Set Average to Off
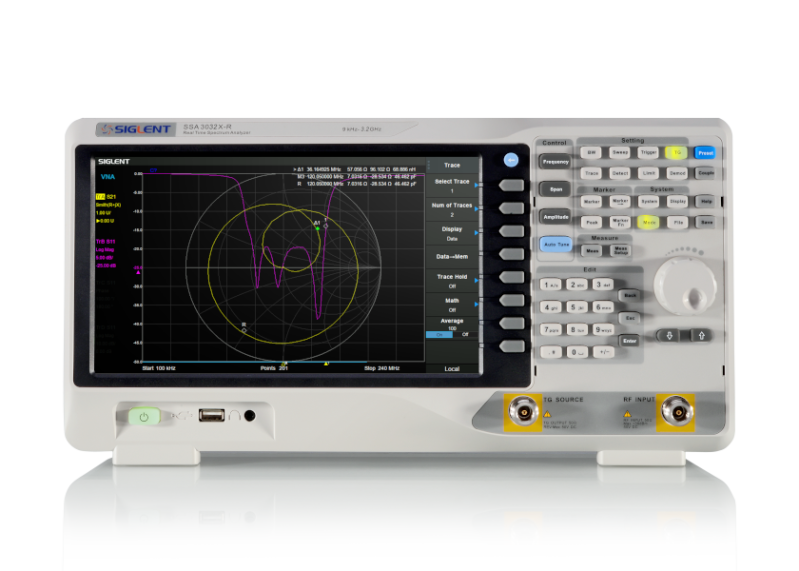Image resolution: width=799 pixels, height=571 pixels. [x=465, y=335]
